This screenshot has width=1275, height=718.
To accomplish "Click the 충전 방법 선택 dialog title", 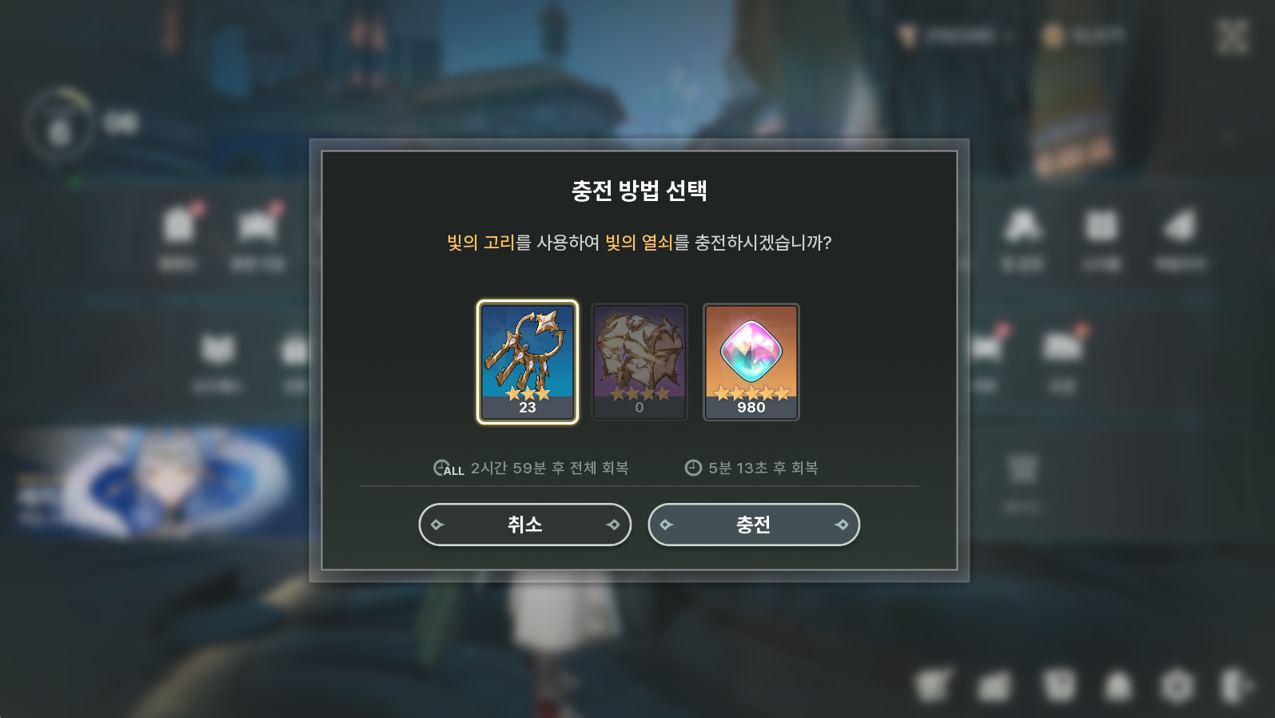I will (x=639, y=191).
